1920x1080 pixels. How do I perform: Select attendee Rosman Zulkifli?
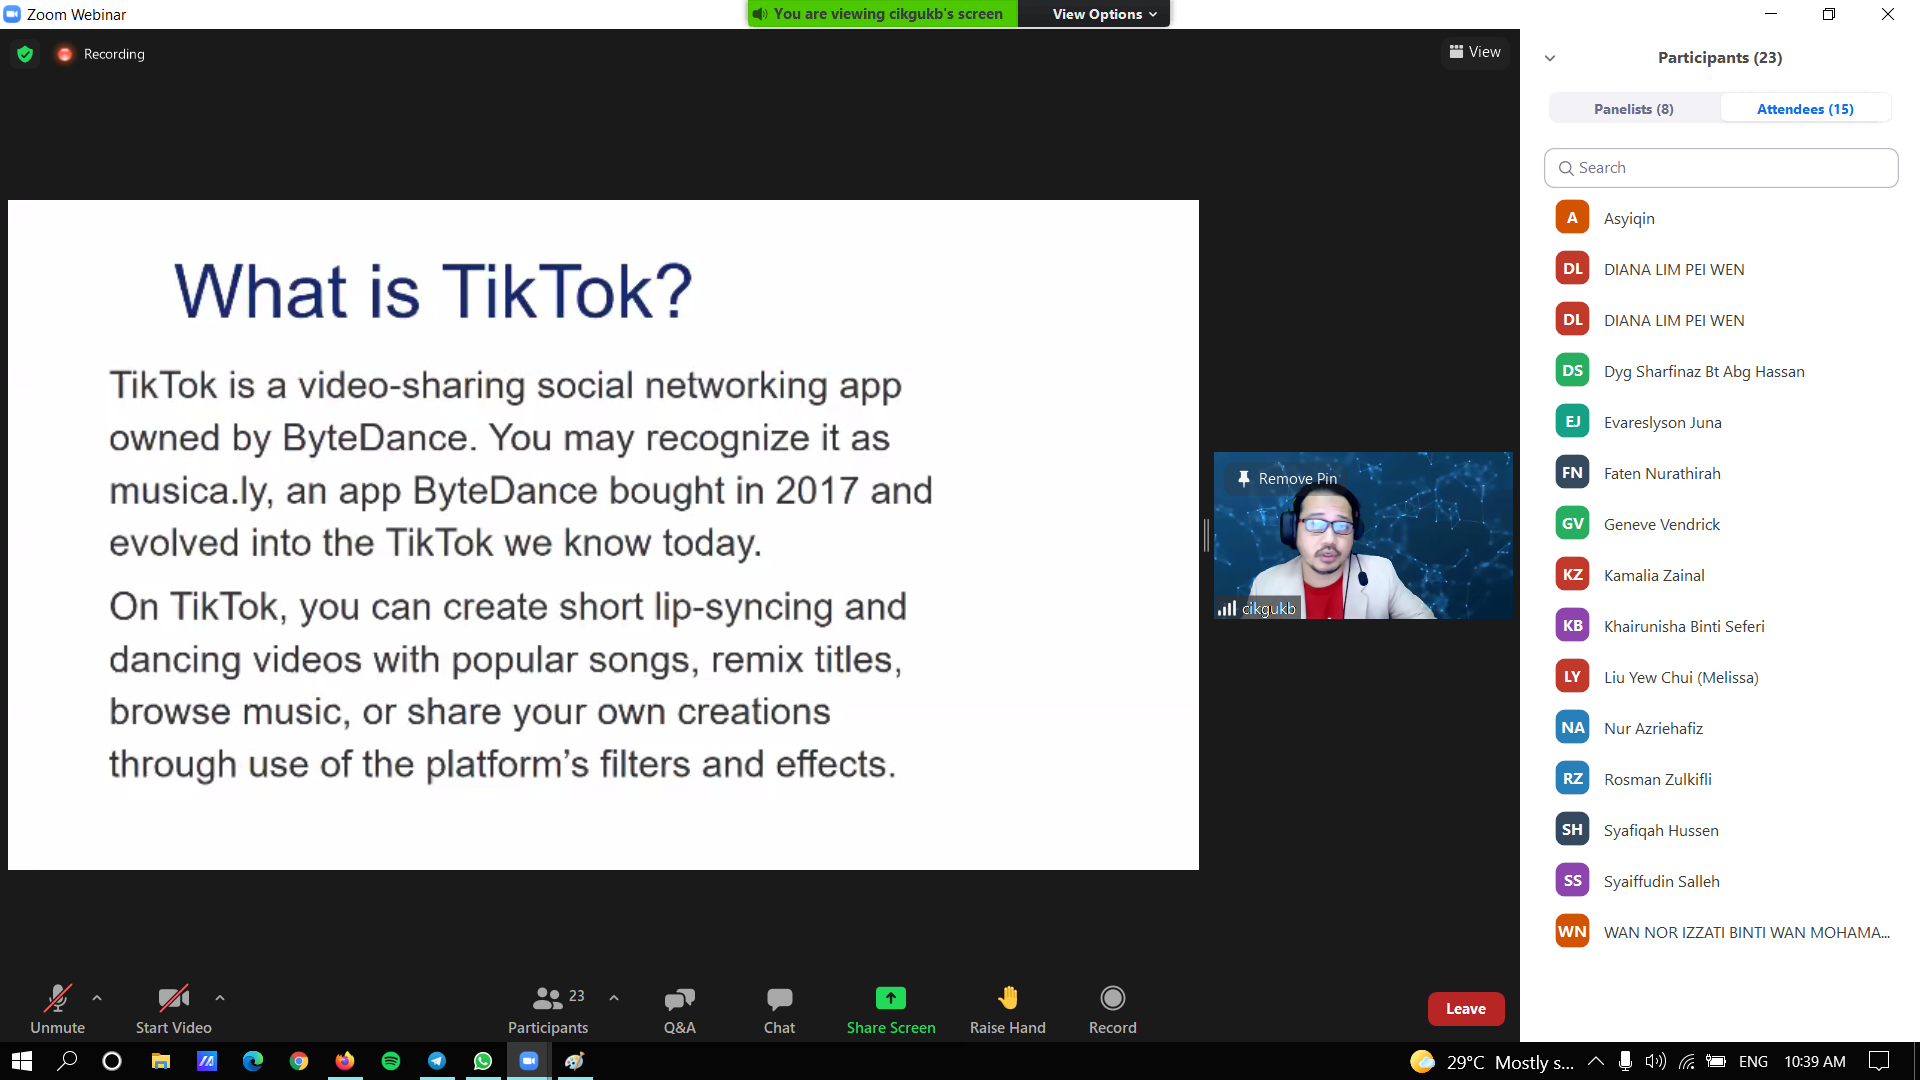[x=1720, y=779]
